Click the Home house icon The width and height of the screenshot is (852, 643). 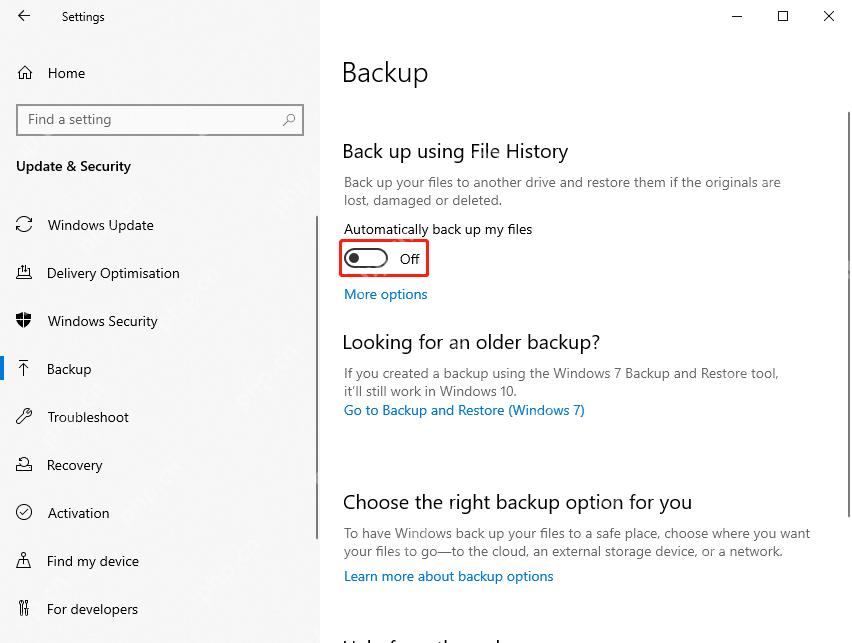25,73
